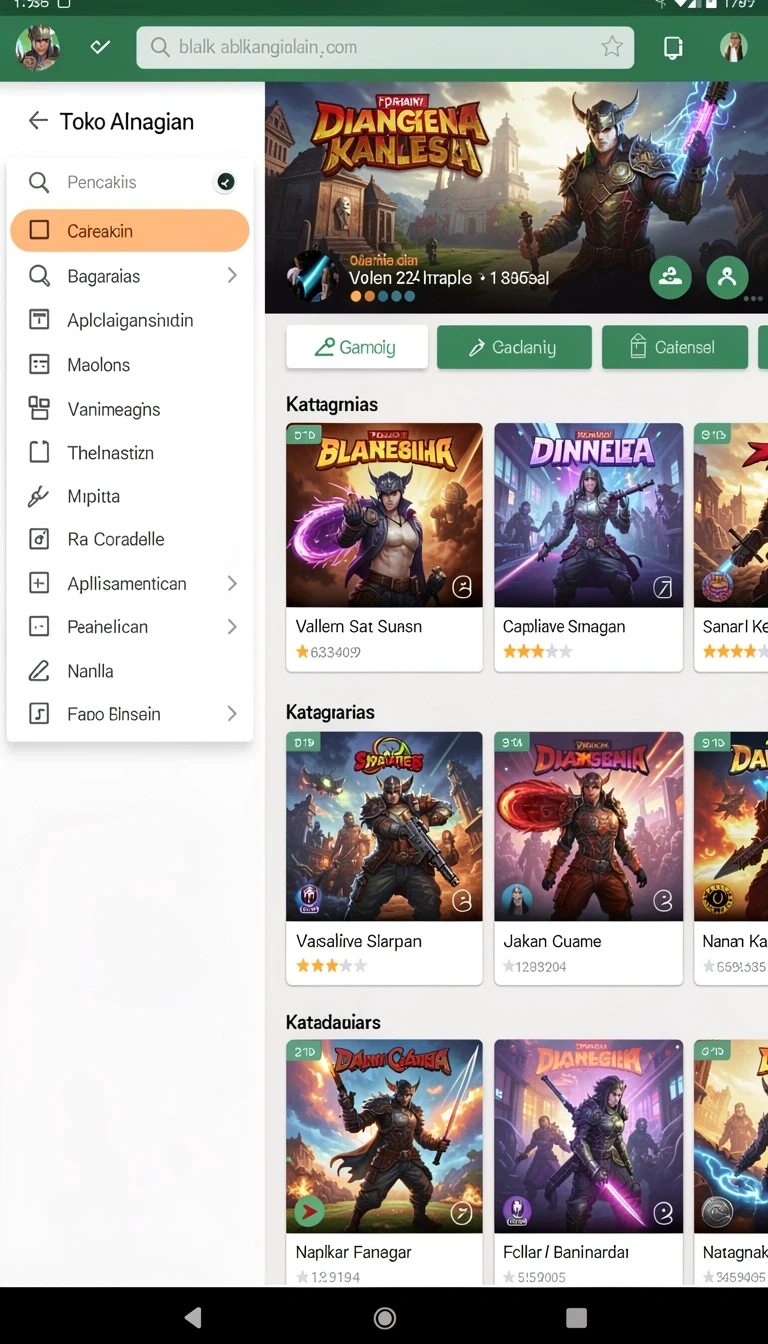Click the Katagmias section heading
This screenshot has height=1344, width=768.
pos(332,404)
